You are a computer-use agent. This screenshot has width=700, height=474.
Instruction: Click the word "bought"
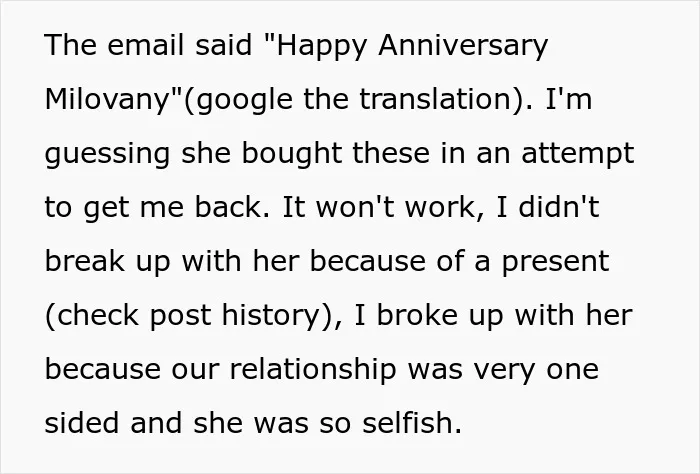coord(292,154)
